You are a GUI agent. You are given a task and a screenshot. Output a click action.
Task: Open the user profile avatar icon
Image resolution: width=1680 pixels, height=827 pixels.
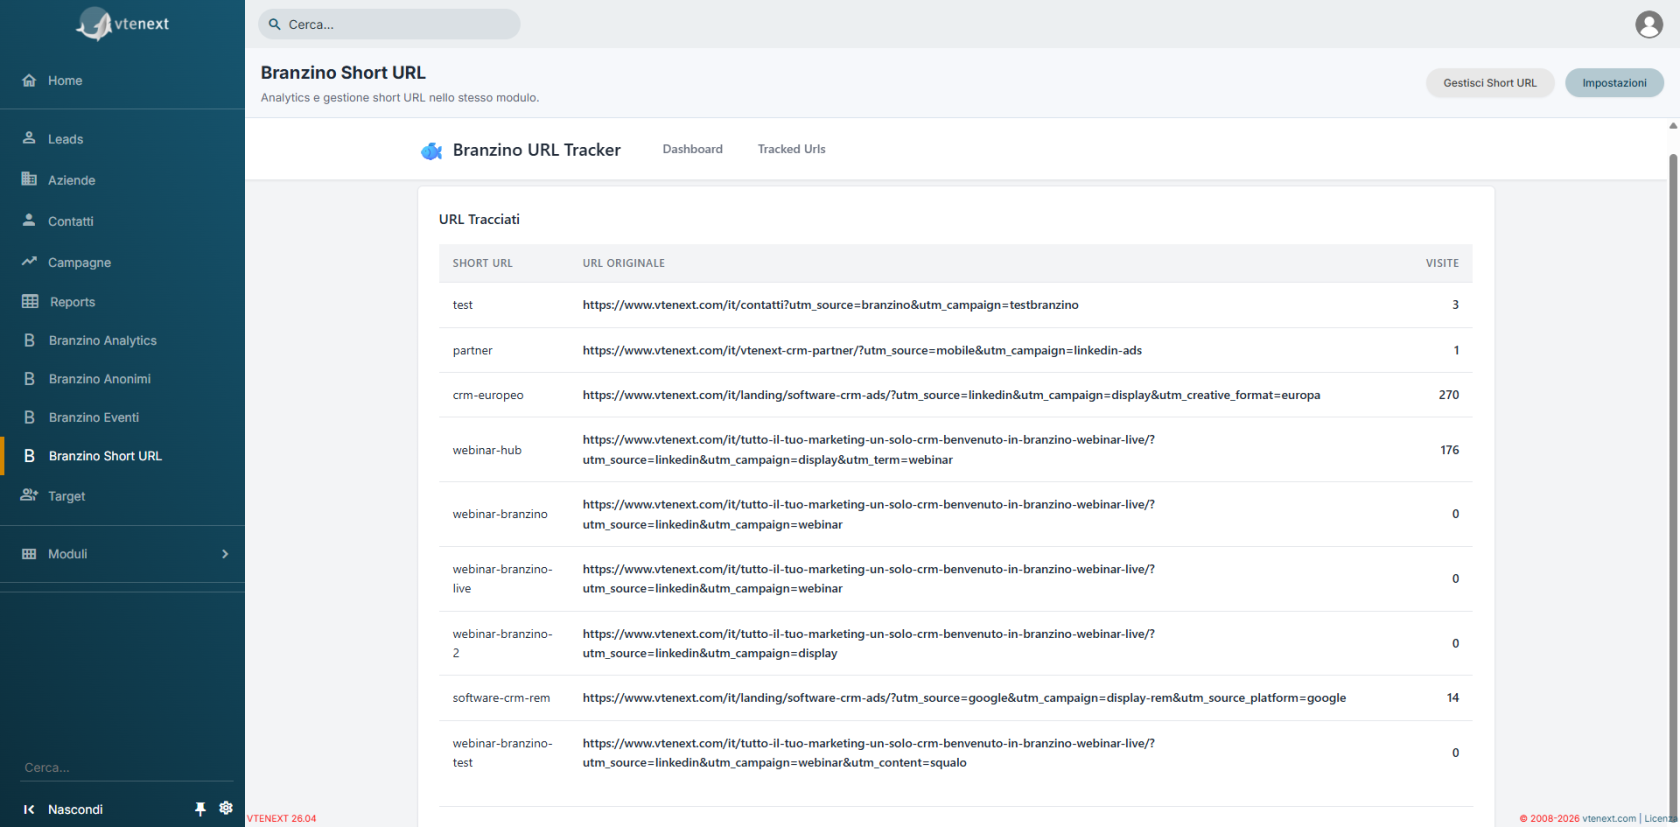pos(1649,24)
